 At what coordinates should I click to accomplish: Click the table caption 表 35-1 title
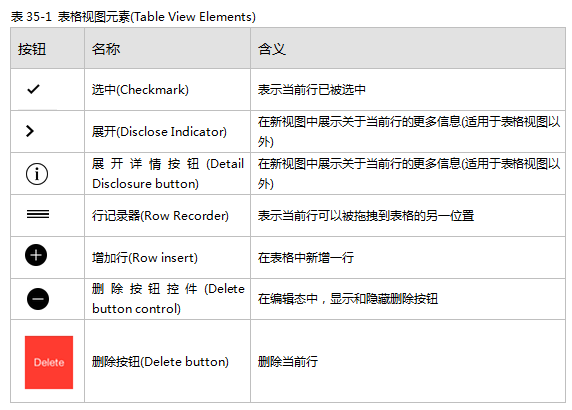pos(133,17)
